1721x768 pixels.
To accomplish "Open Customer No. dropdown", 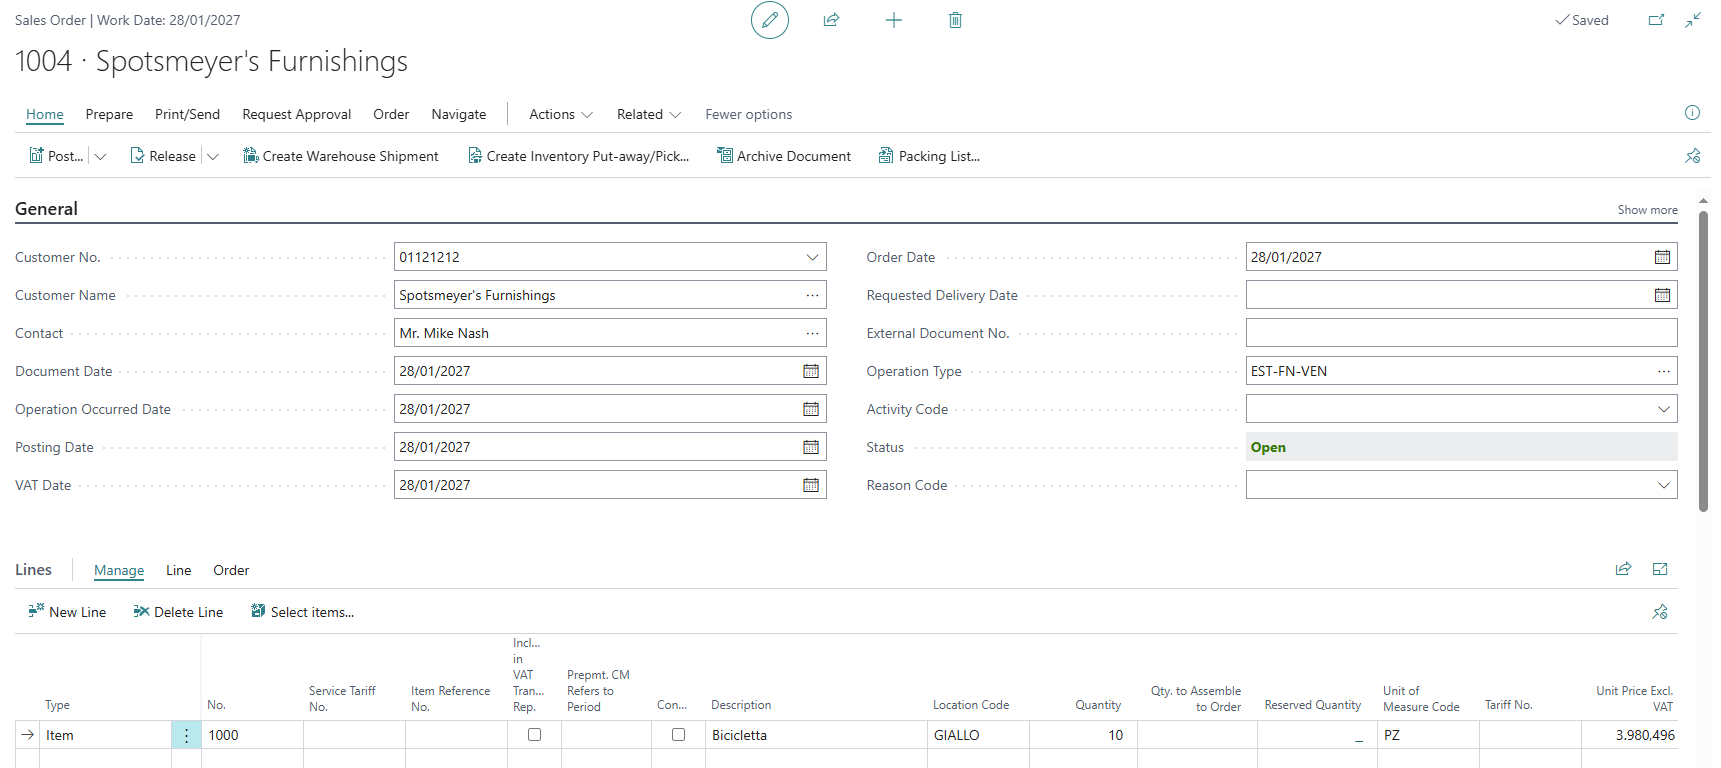I will coord(812,257).
